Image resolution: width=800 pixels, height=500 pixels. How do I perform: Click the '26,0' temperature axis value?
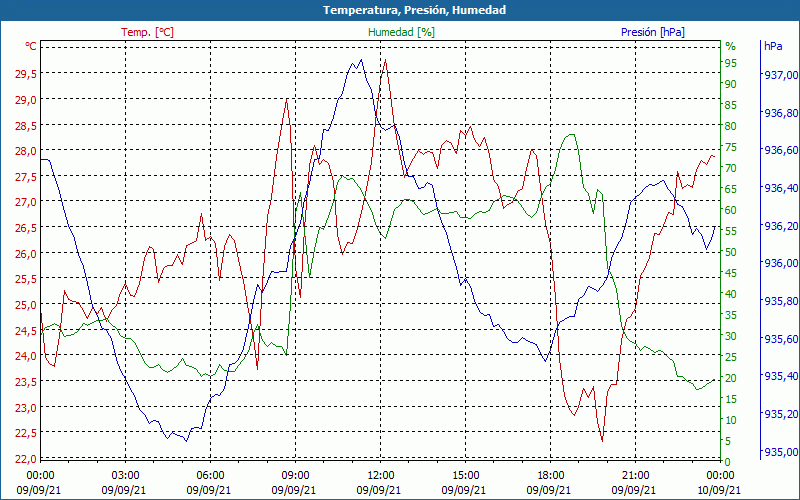click(26, 254)
